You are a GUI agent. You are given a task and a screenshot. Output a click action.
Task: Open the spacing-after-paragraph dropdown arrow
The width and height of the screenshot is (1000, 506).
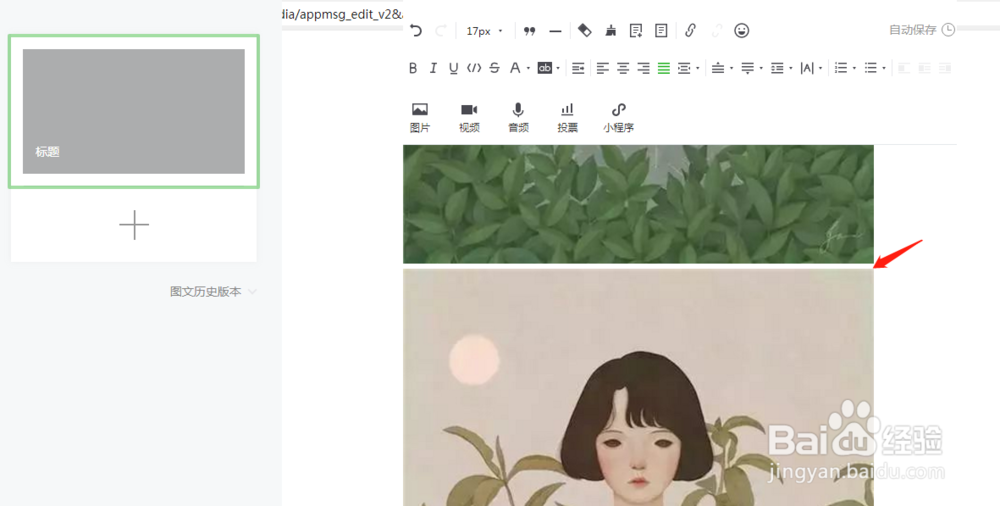[x=761, y=68]
